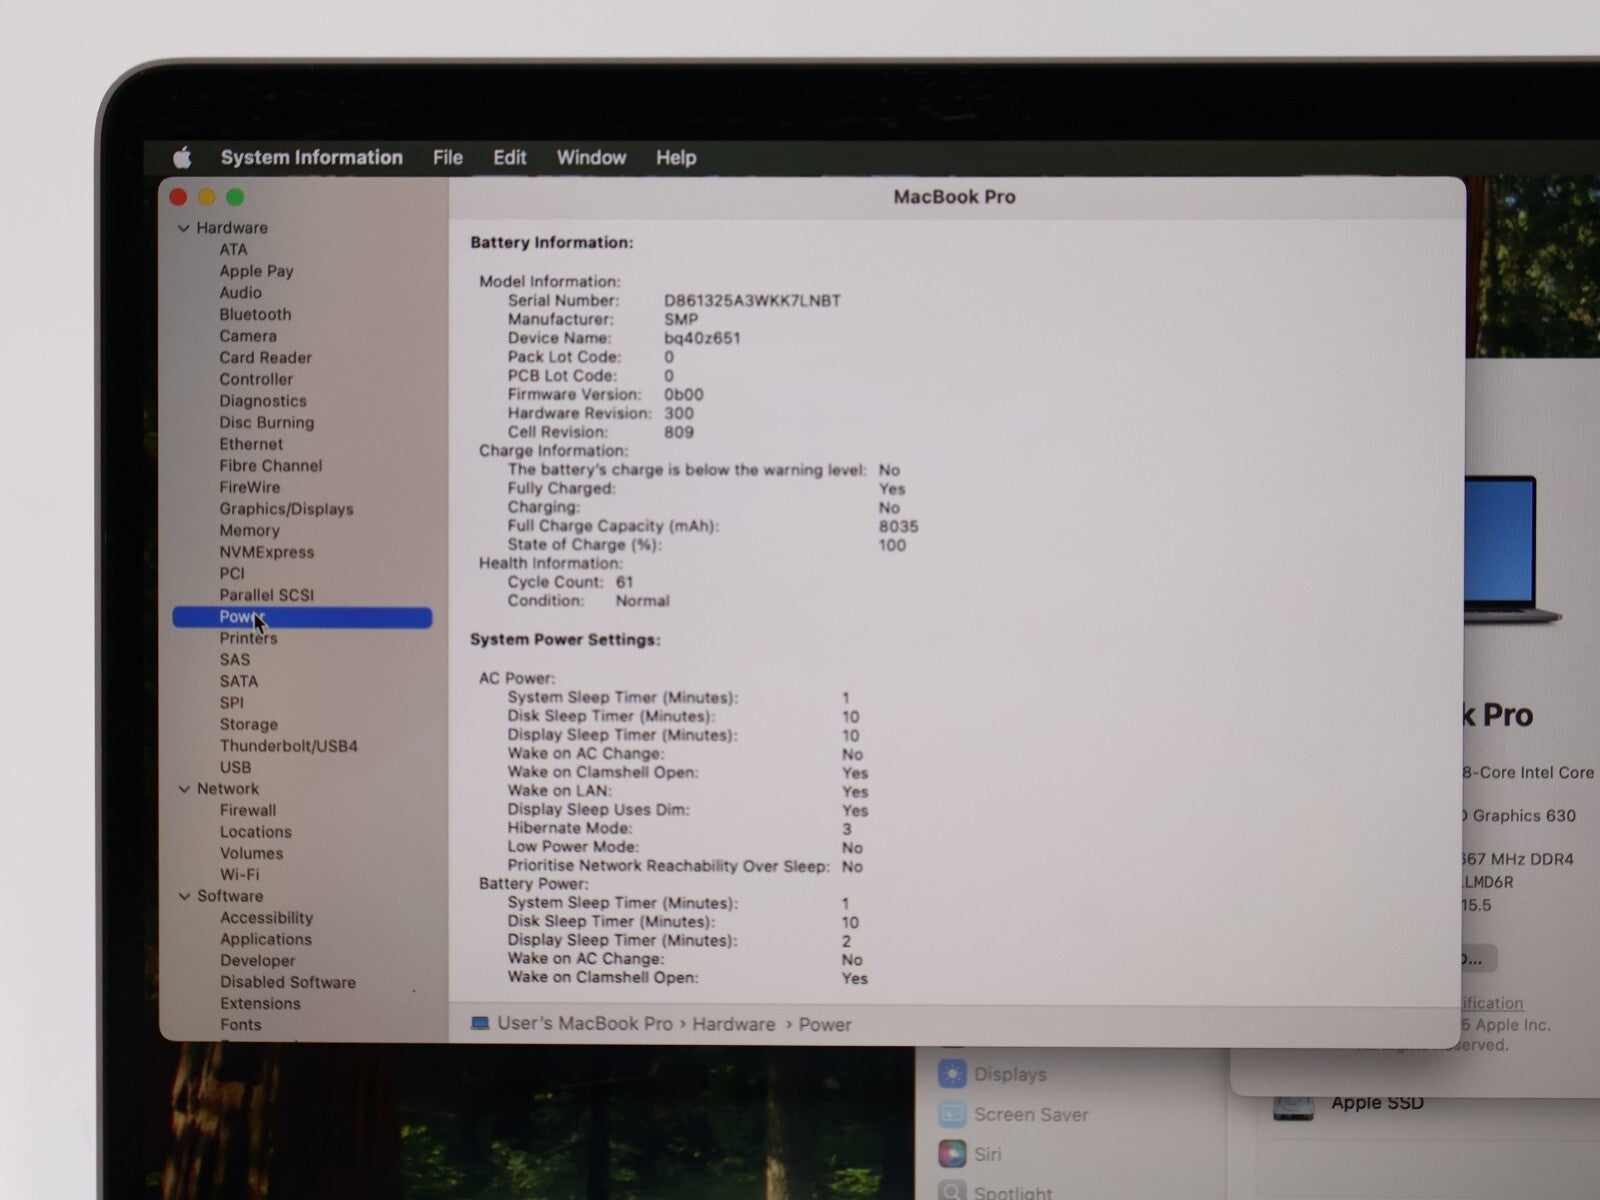Click the MacBook Pro window title

(x=954, y=197)
